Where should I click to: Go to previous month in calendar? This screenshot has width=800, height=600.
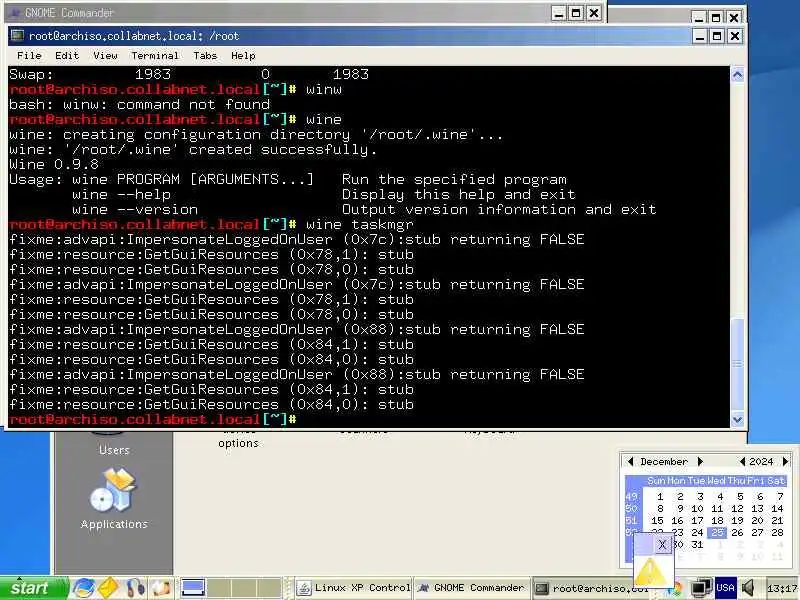pyautogui.click(x=630, y=461)
